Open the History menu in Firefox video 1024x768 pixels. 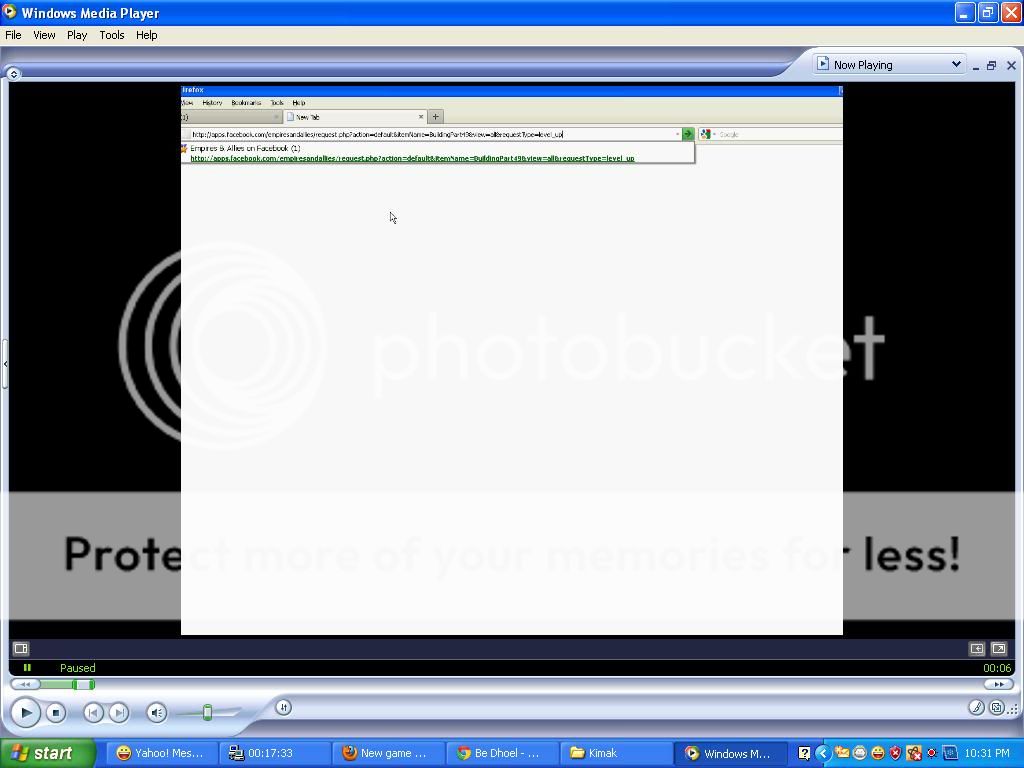(x=212, y=103)
